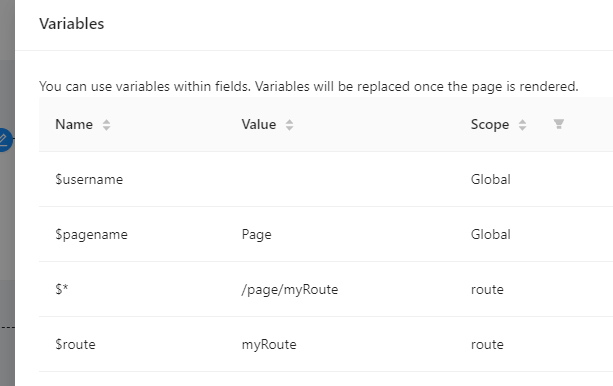Select the $route variable name
This screenshot has width=613, height=386.
click(75, 344)
